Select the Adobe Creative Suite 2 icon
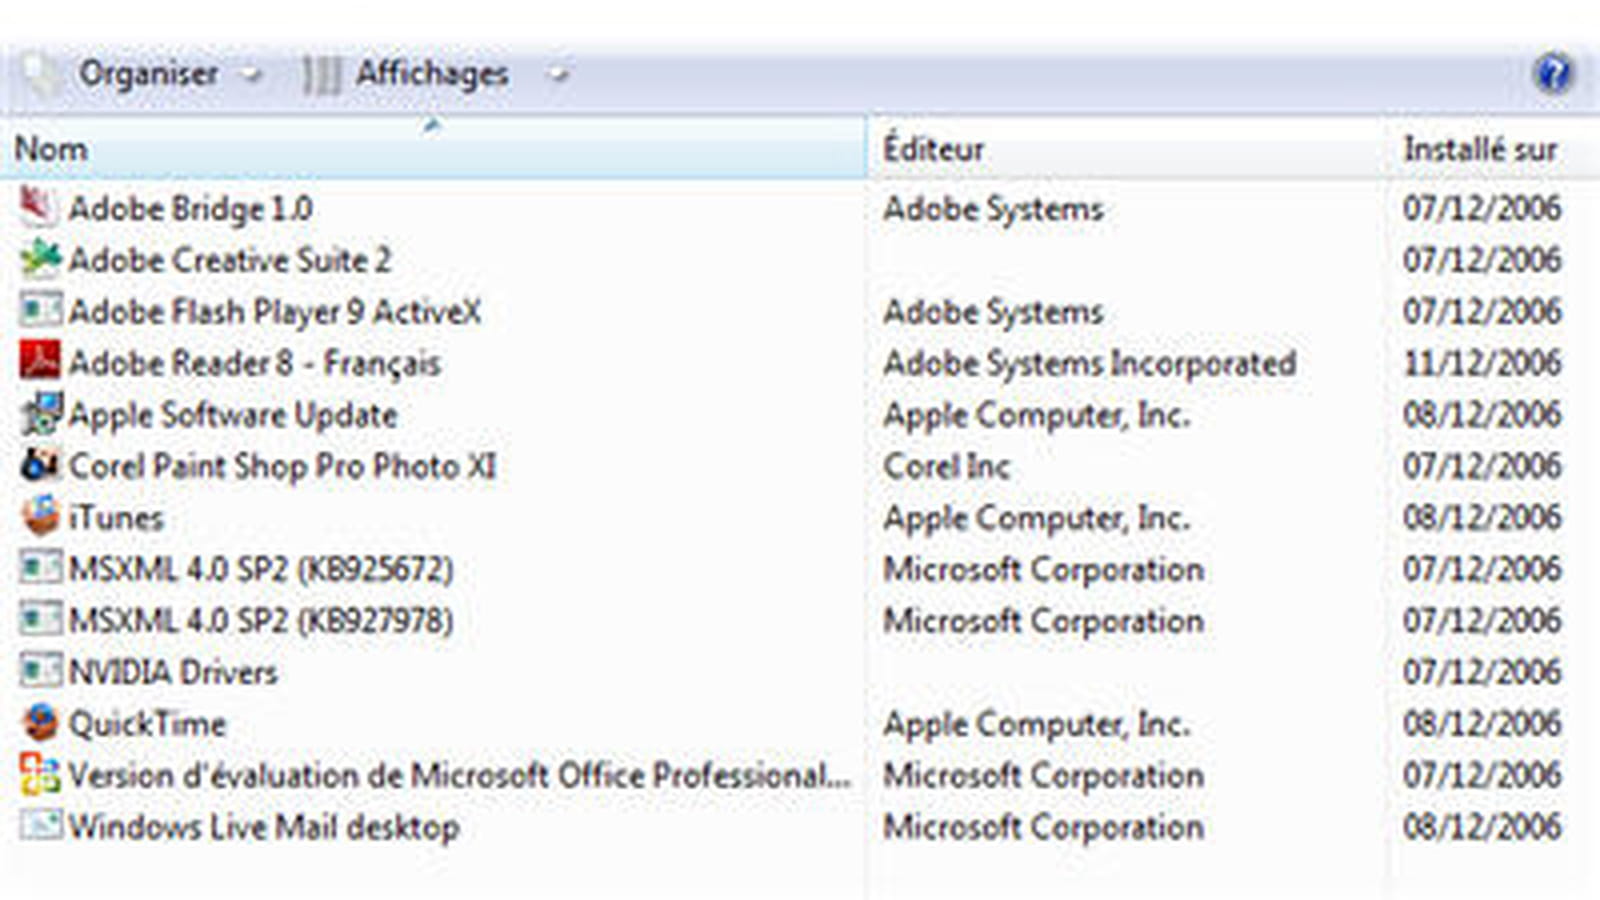Image resolution: width=1600 pixels, height=900 pixels. coord(40,259)
